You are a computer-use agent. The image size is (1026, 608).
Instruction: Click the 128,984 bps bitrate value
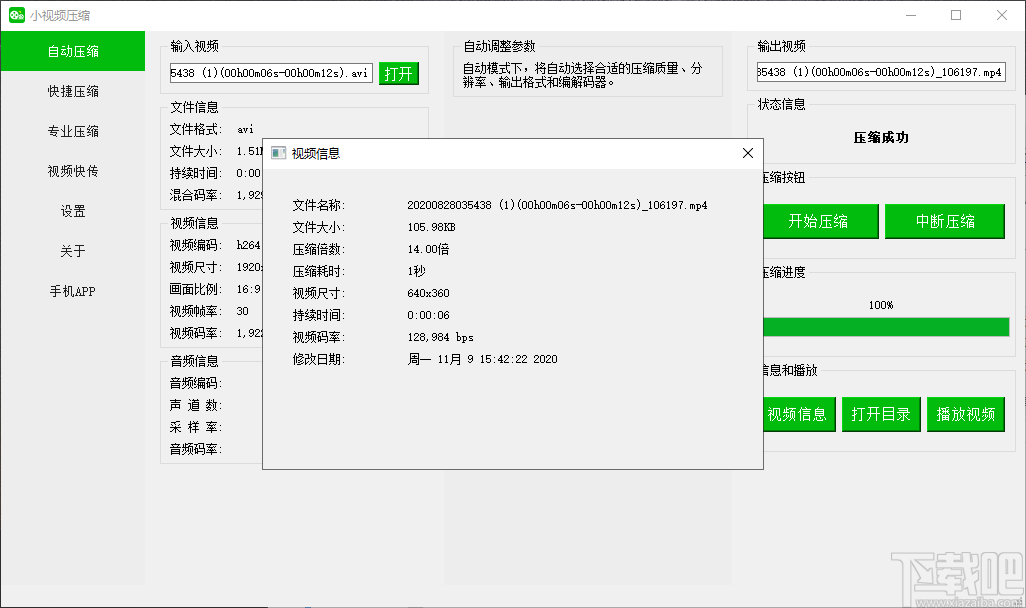pos(440,337)
